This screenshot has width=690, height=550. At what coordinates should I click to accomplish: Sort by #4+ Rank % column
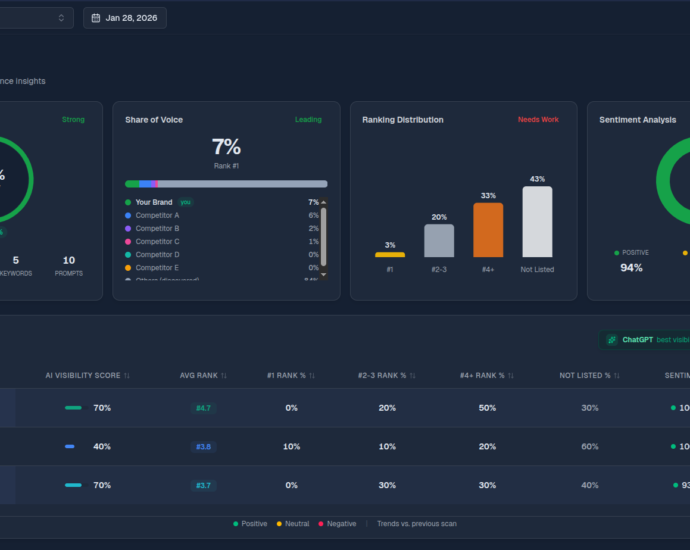512,376
